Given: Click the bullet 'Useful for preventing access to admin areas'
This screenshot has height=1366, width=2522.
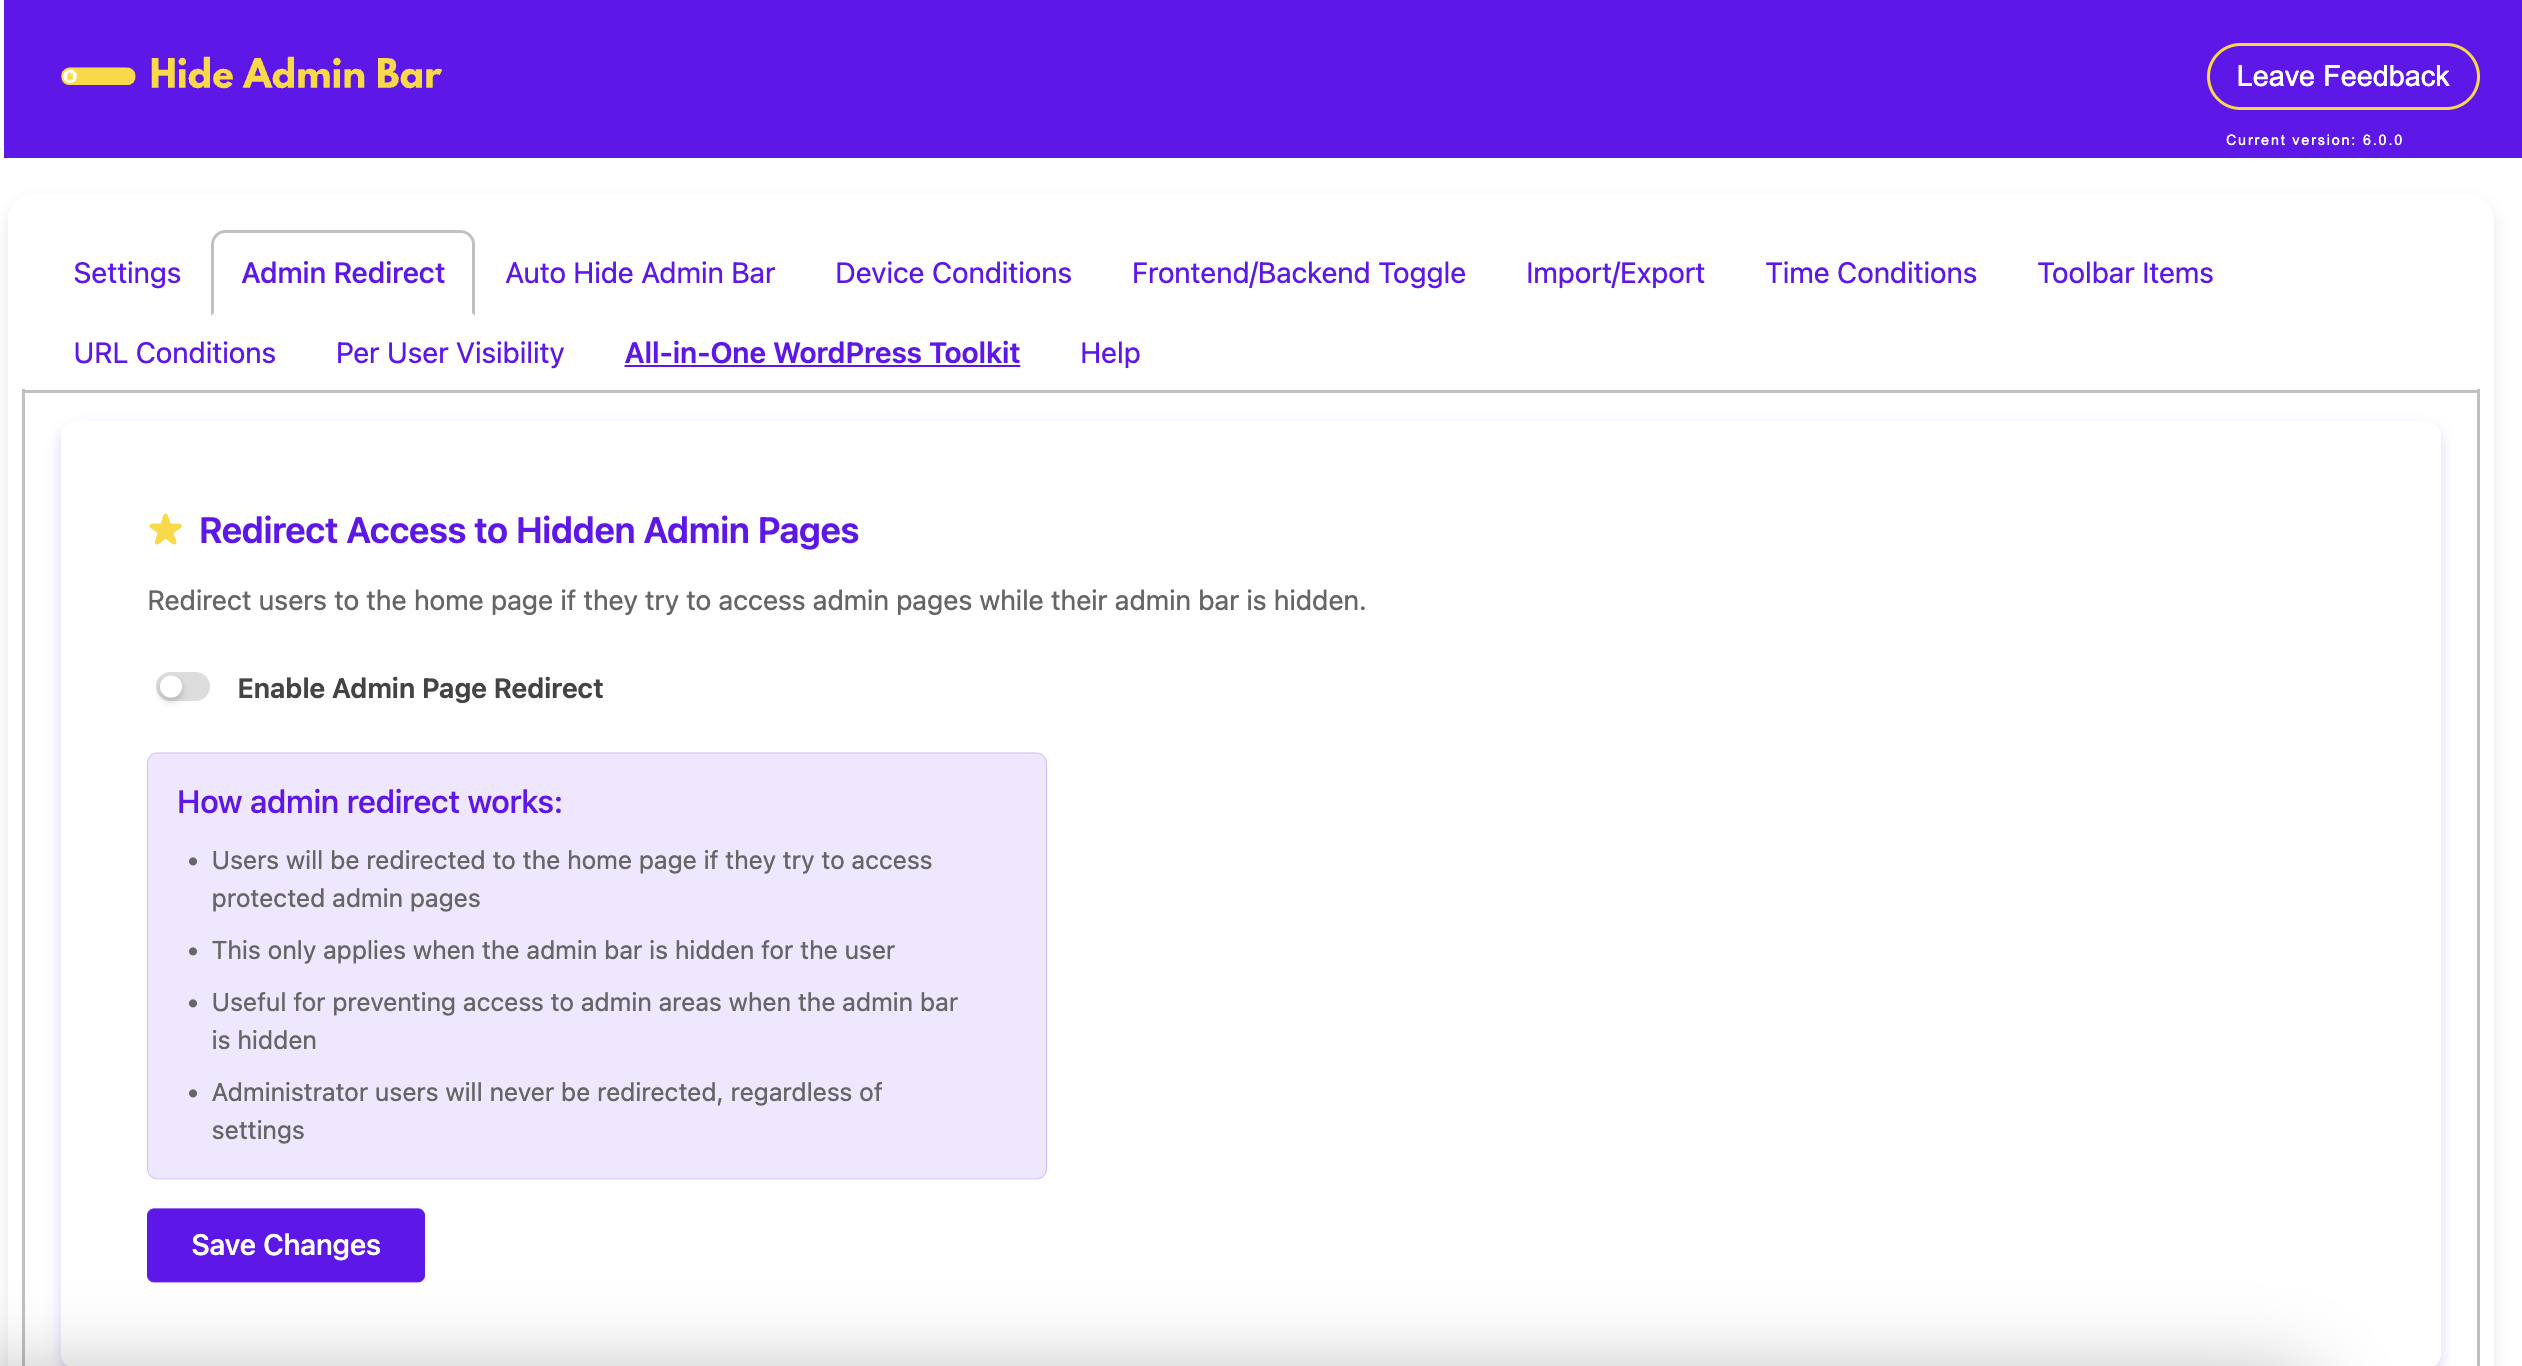Looking at the screenshot, I should coord(585,1021).
